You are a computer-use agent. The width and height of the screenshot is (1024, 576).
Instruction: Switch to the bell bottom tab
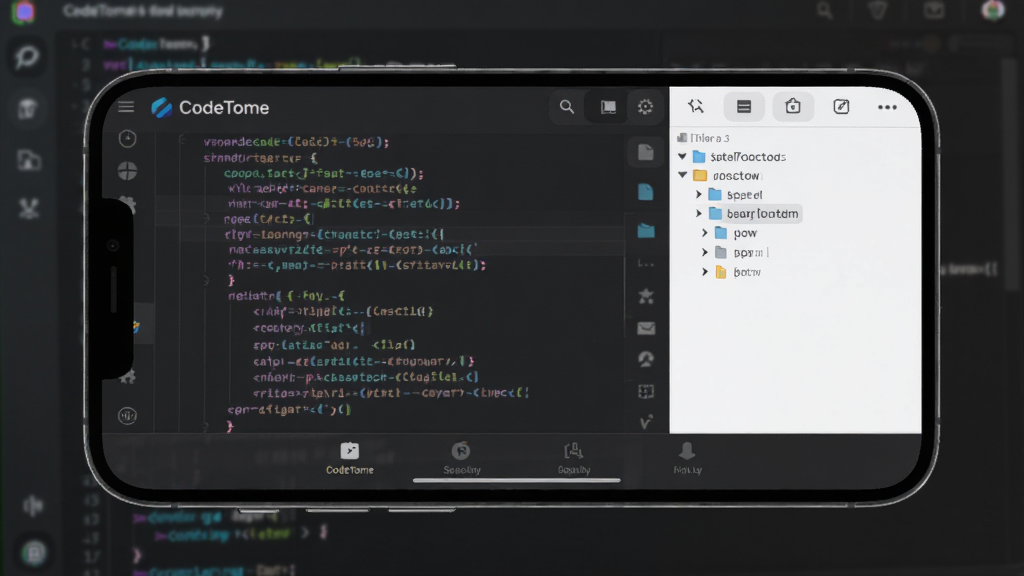tap(687, 458)
